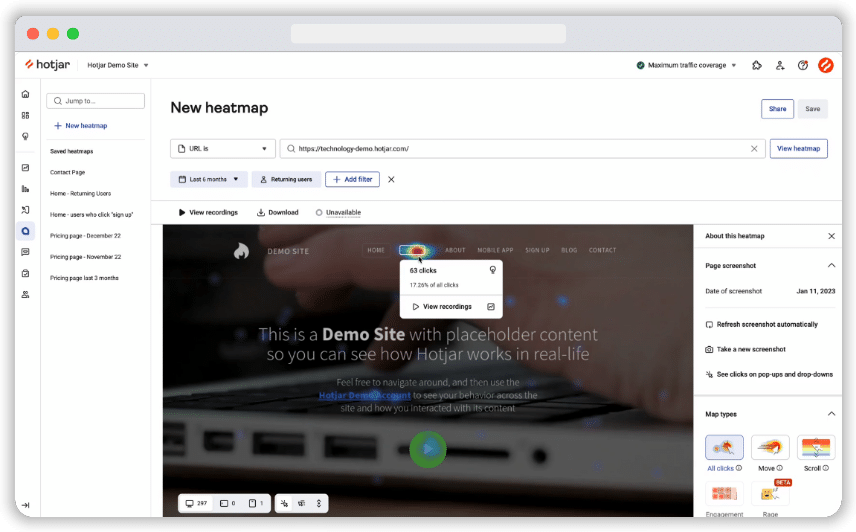
Task: Open the Home icon in left sidebar
Action: (x=26, y=94)
